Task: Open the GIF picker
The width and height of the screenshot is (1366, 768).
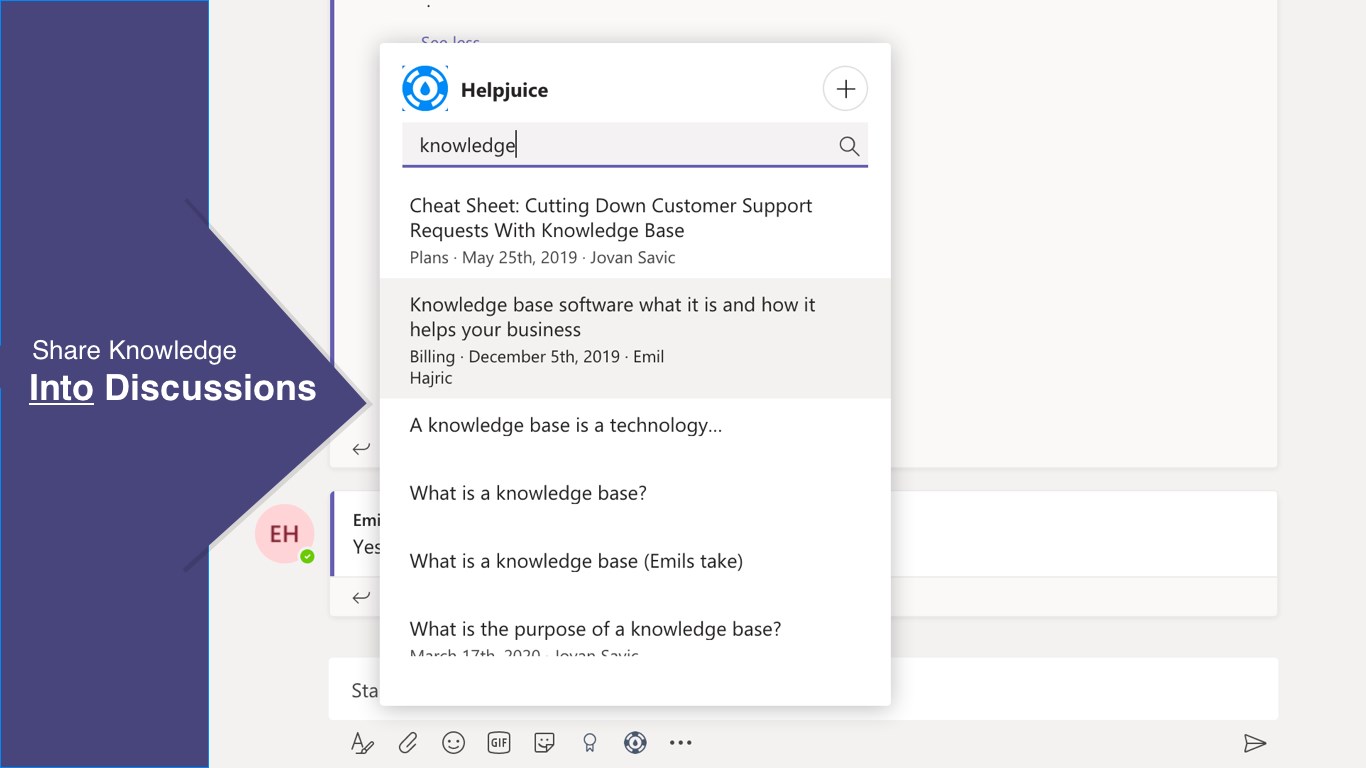Action: (499, 743)
